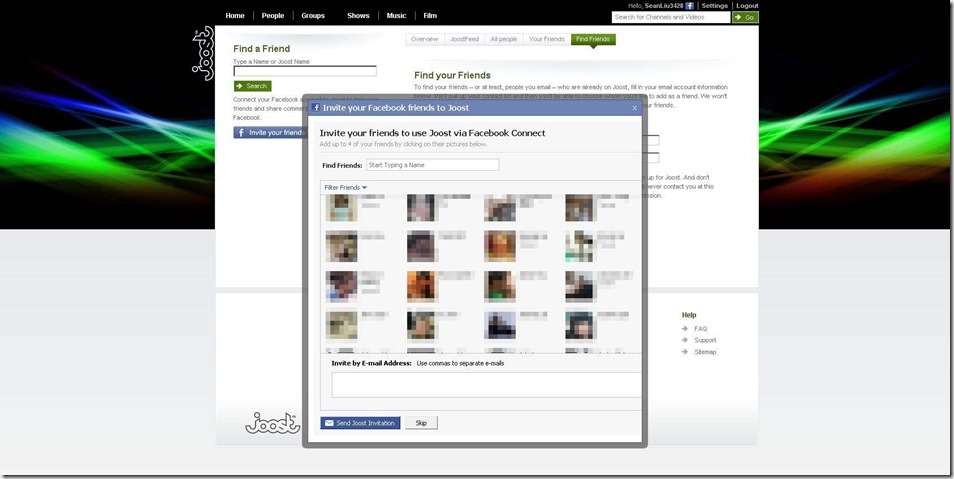
Task: Open the Shows menu item
Action: pyautogui.click(x=358, y=16)
